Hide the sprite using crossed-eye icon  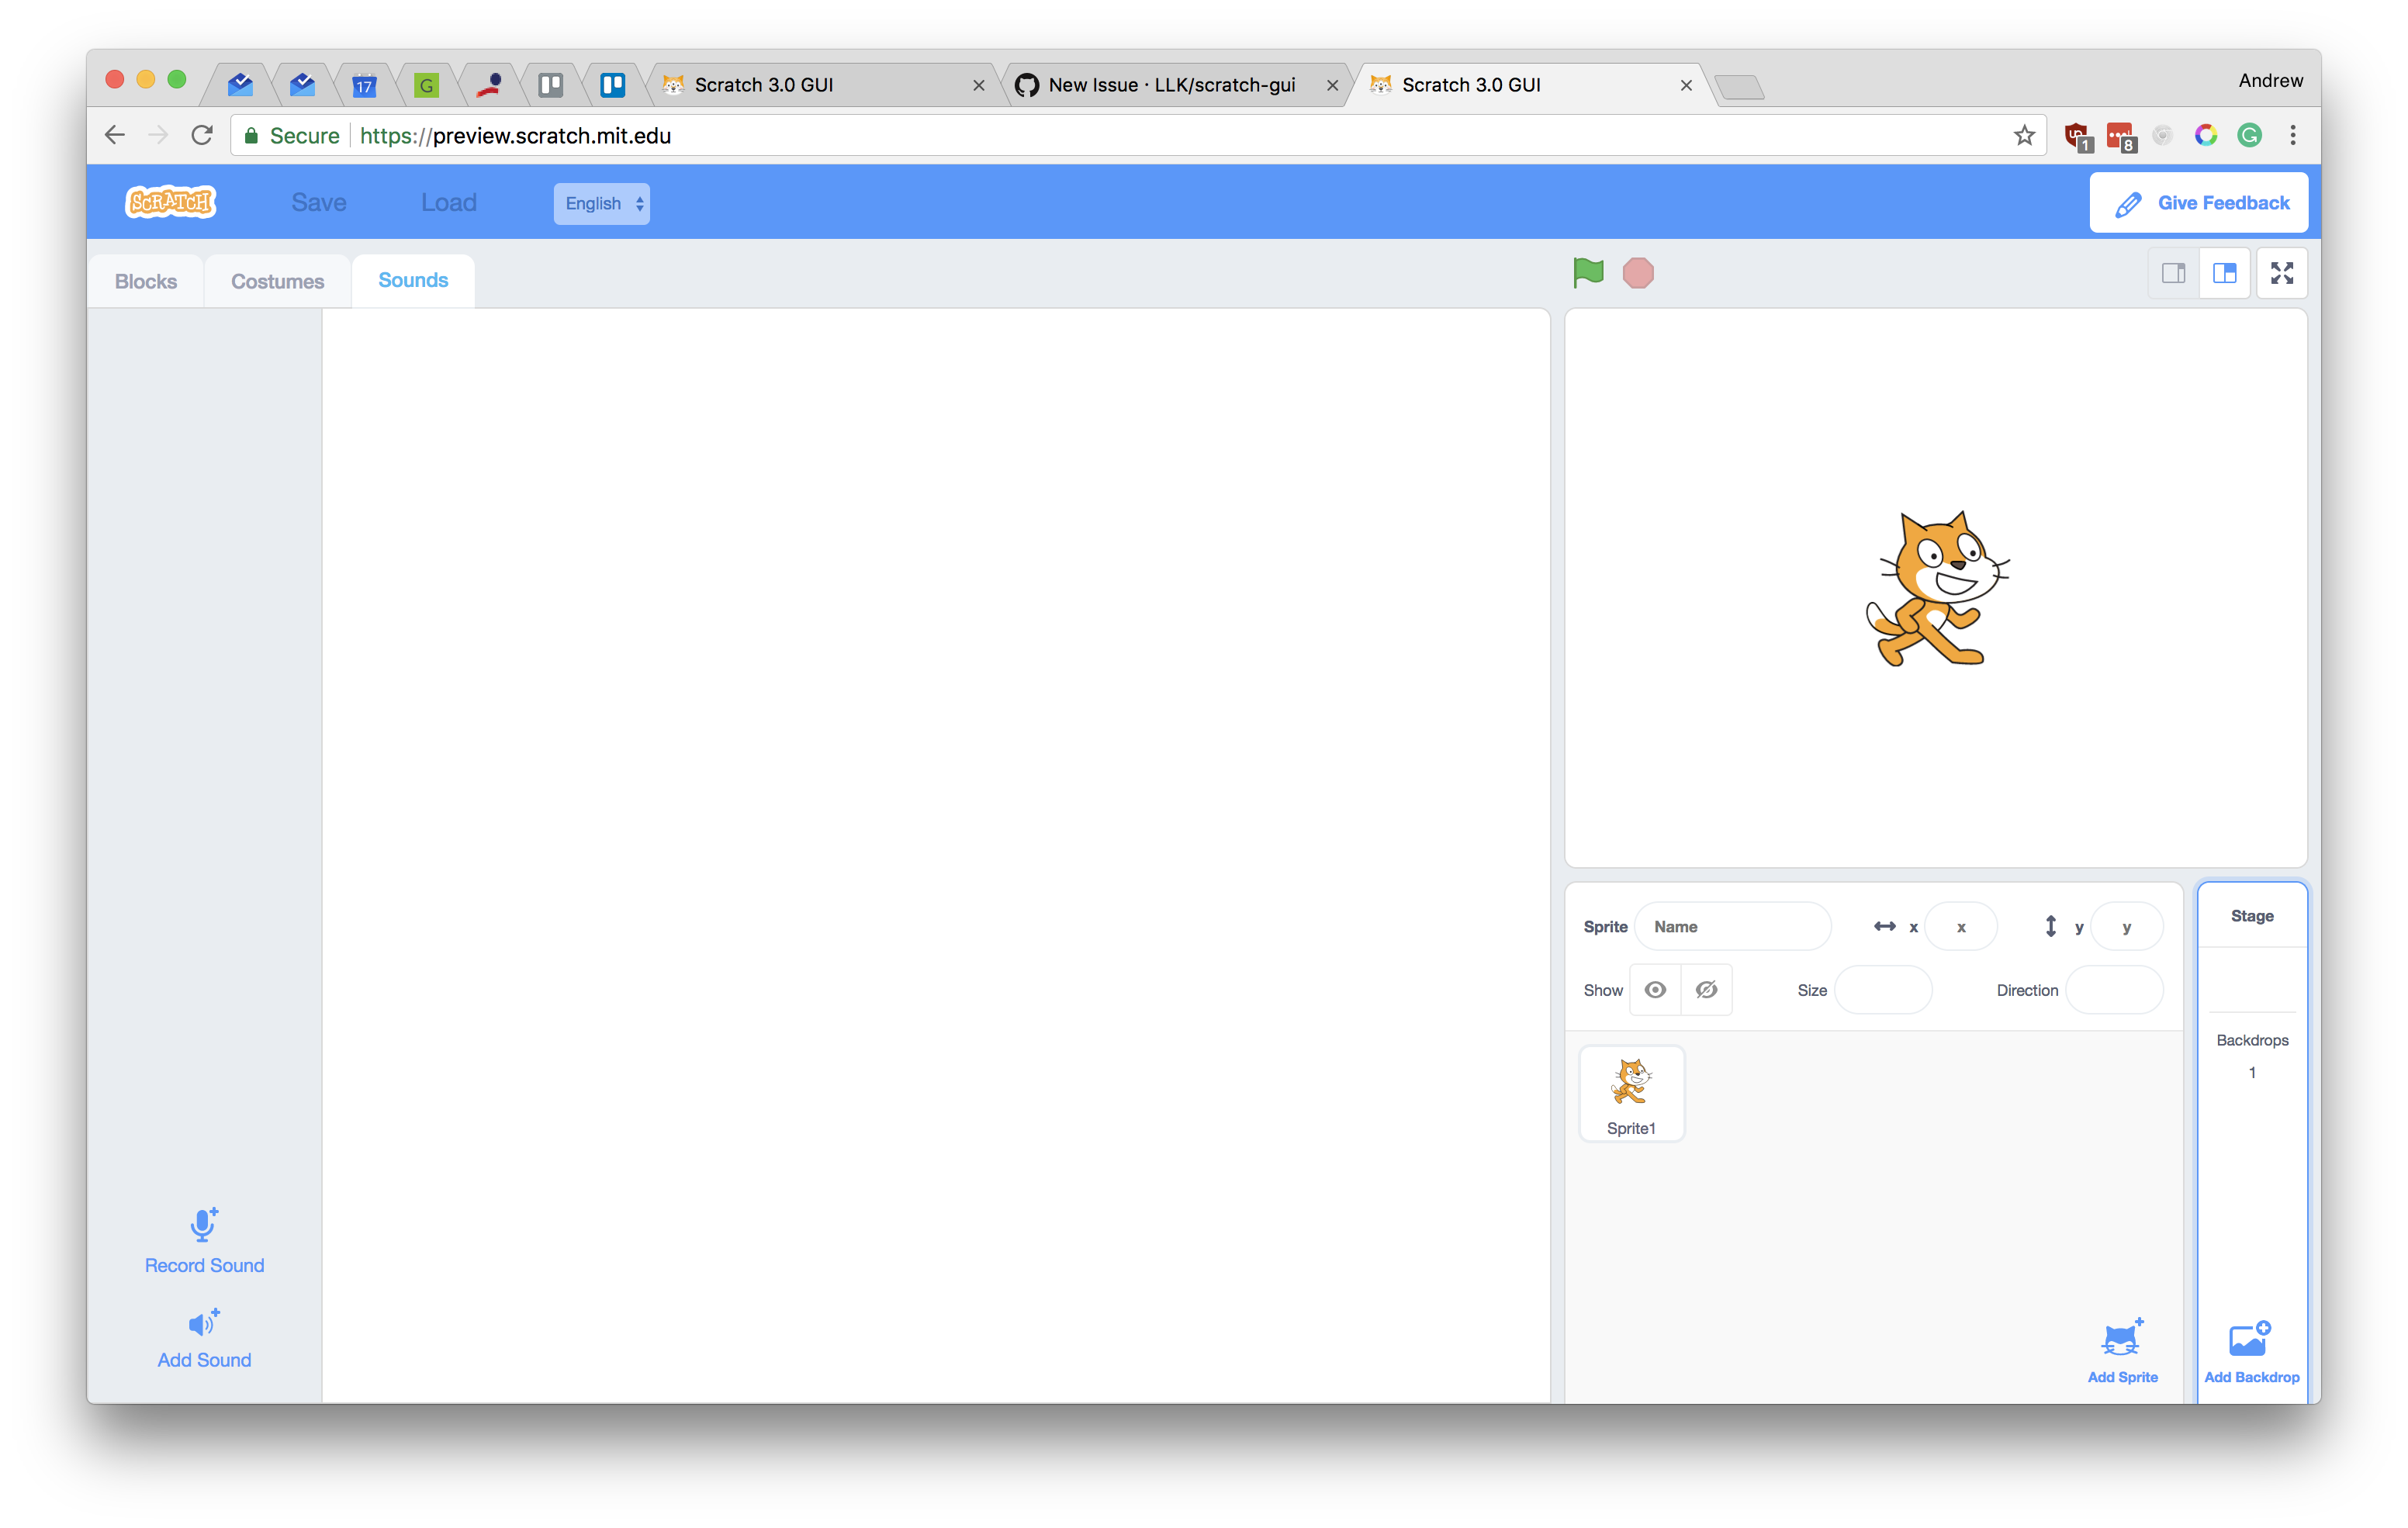[x=1706, y=989]
